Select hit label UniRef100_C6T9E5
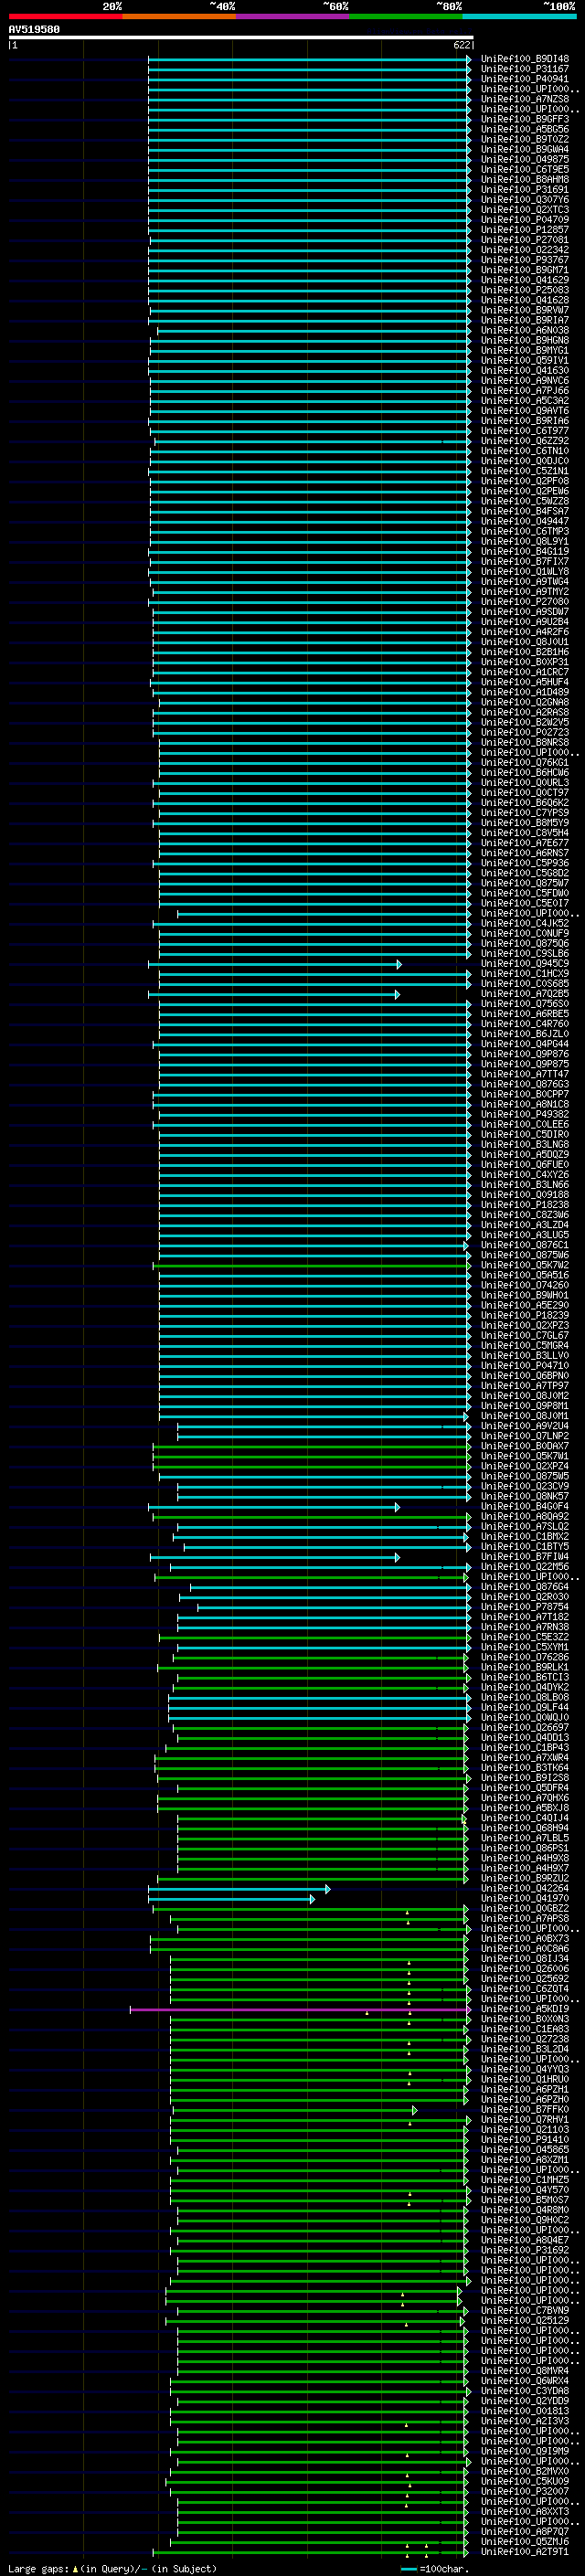 click(x=525, y=169)
